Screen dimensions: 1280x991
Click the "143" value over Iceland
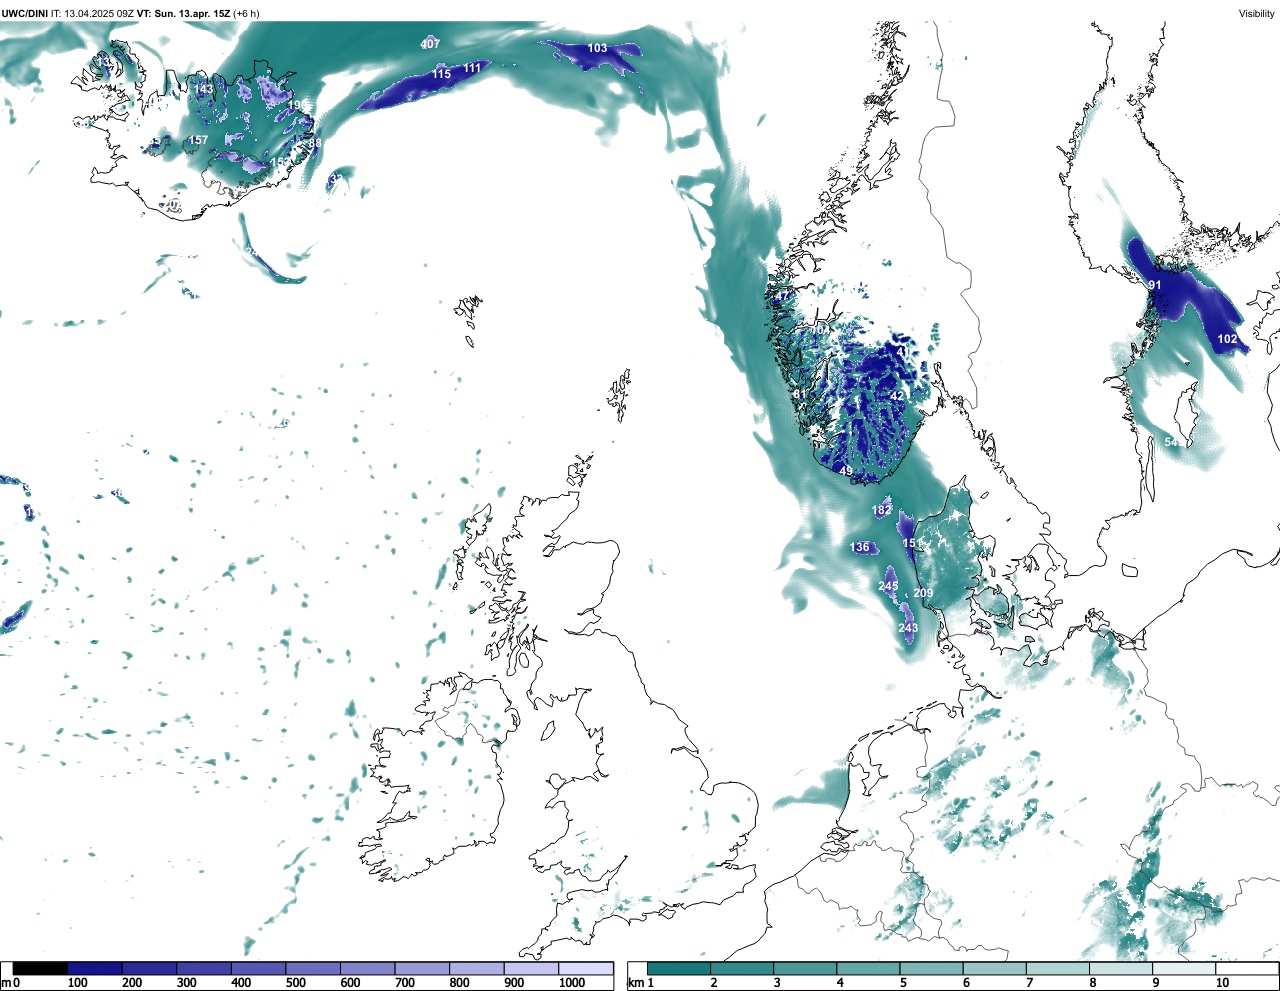tap(203, 89)
